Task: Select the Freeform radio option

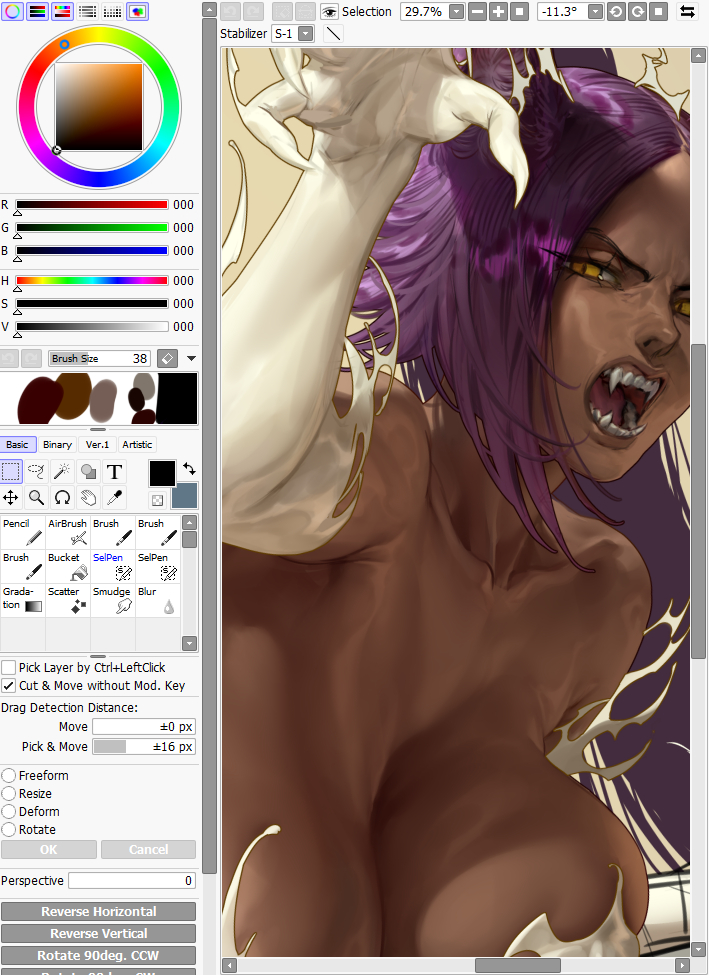Action: point(9,775)
